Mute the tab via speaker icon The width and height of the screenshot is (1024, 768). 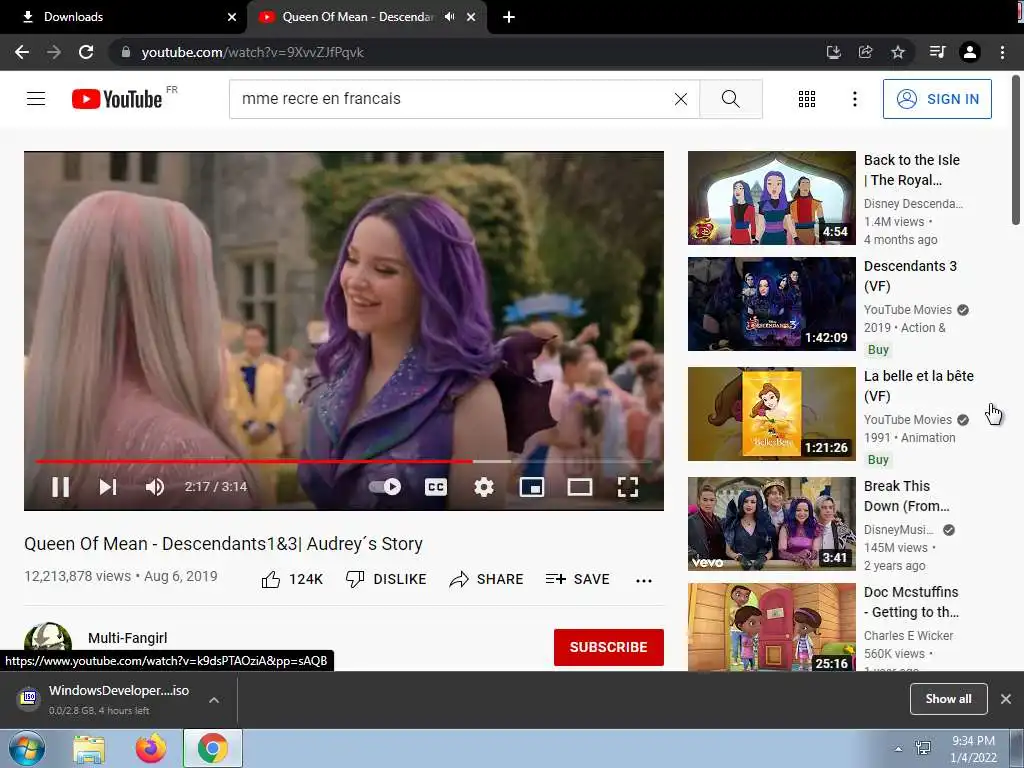click(x=449, y=17)
